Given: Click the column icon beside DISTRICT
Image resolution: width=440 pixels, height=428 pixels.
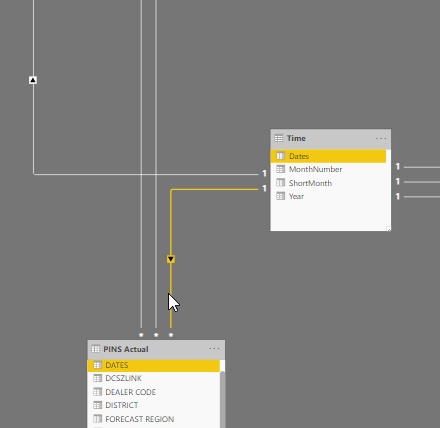Looking at the screenshot, I should click(97, 405).
